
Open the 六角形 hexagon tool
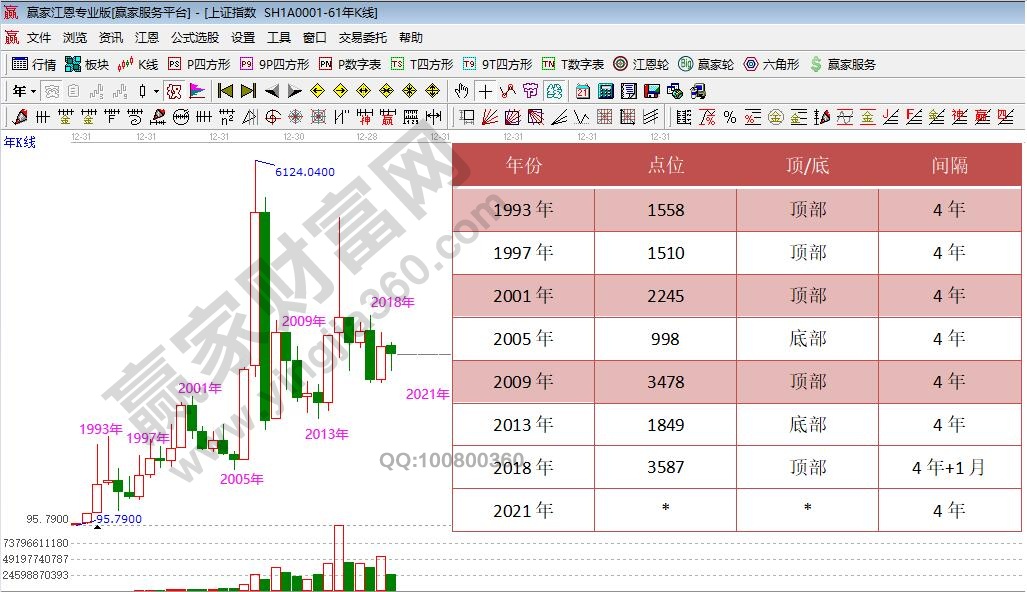771,64
